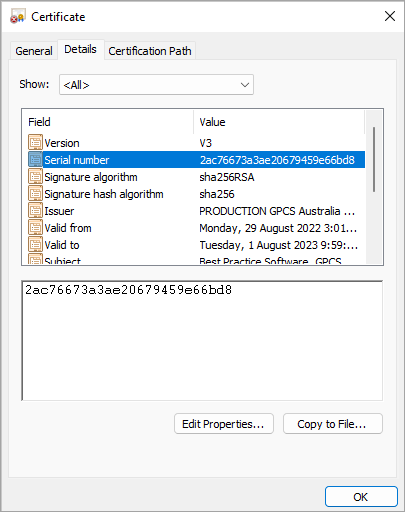Click inside the serial number value text box
This screenshot has height=512, width=405.
pos(202,341)
